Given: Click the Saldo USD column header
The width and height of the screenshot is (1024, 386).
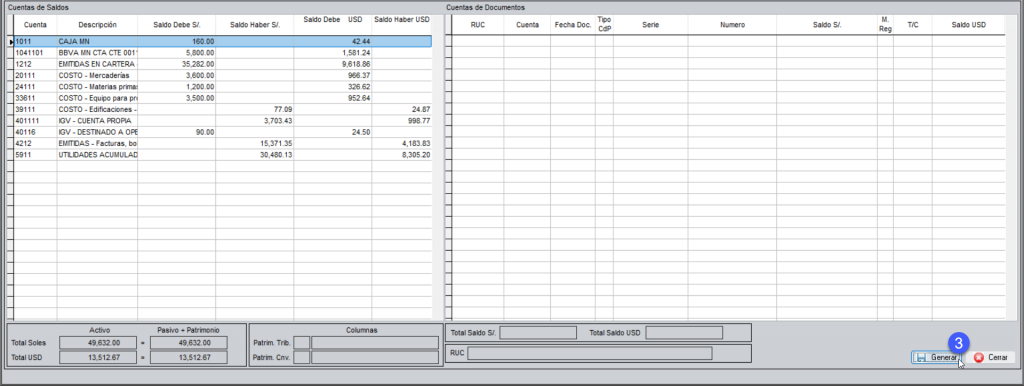Looking at the screenshot, I should (x=968, y=25).
